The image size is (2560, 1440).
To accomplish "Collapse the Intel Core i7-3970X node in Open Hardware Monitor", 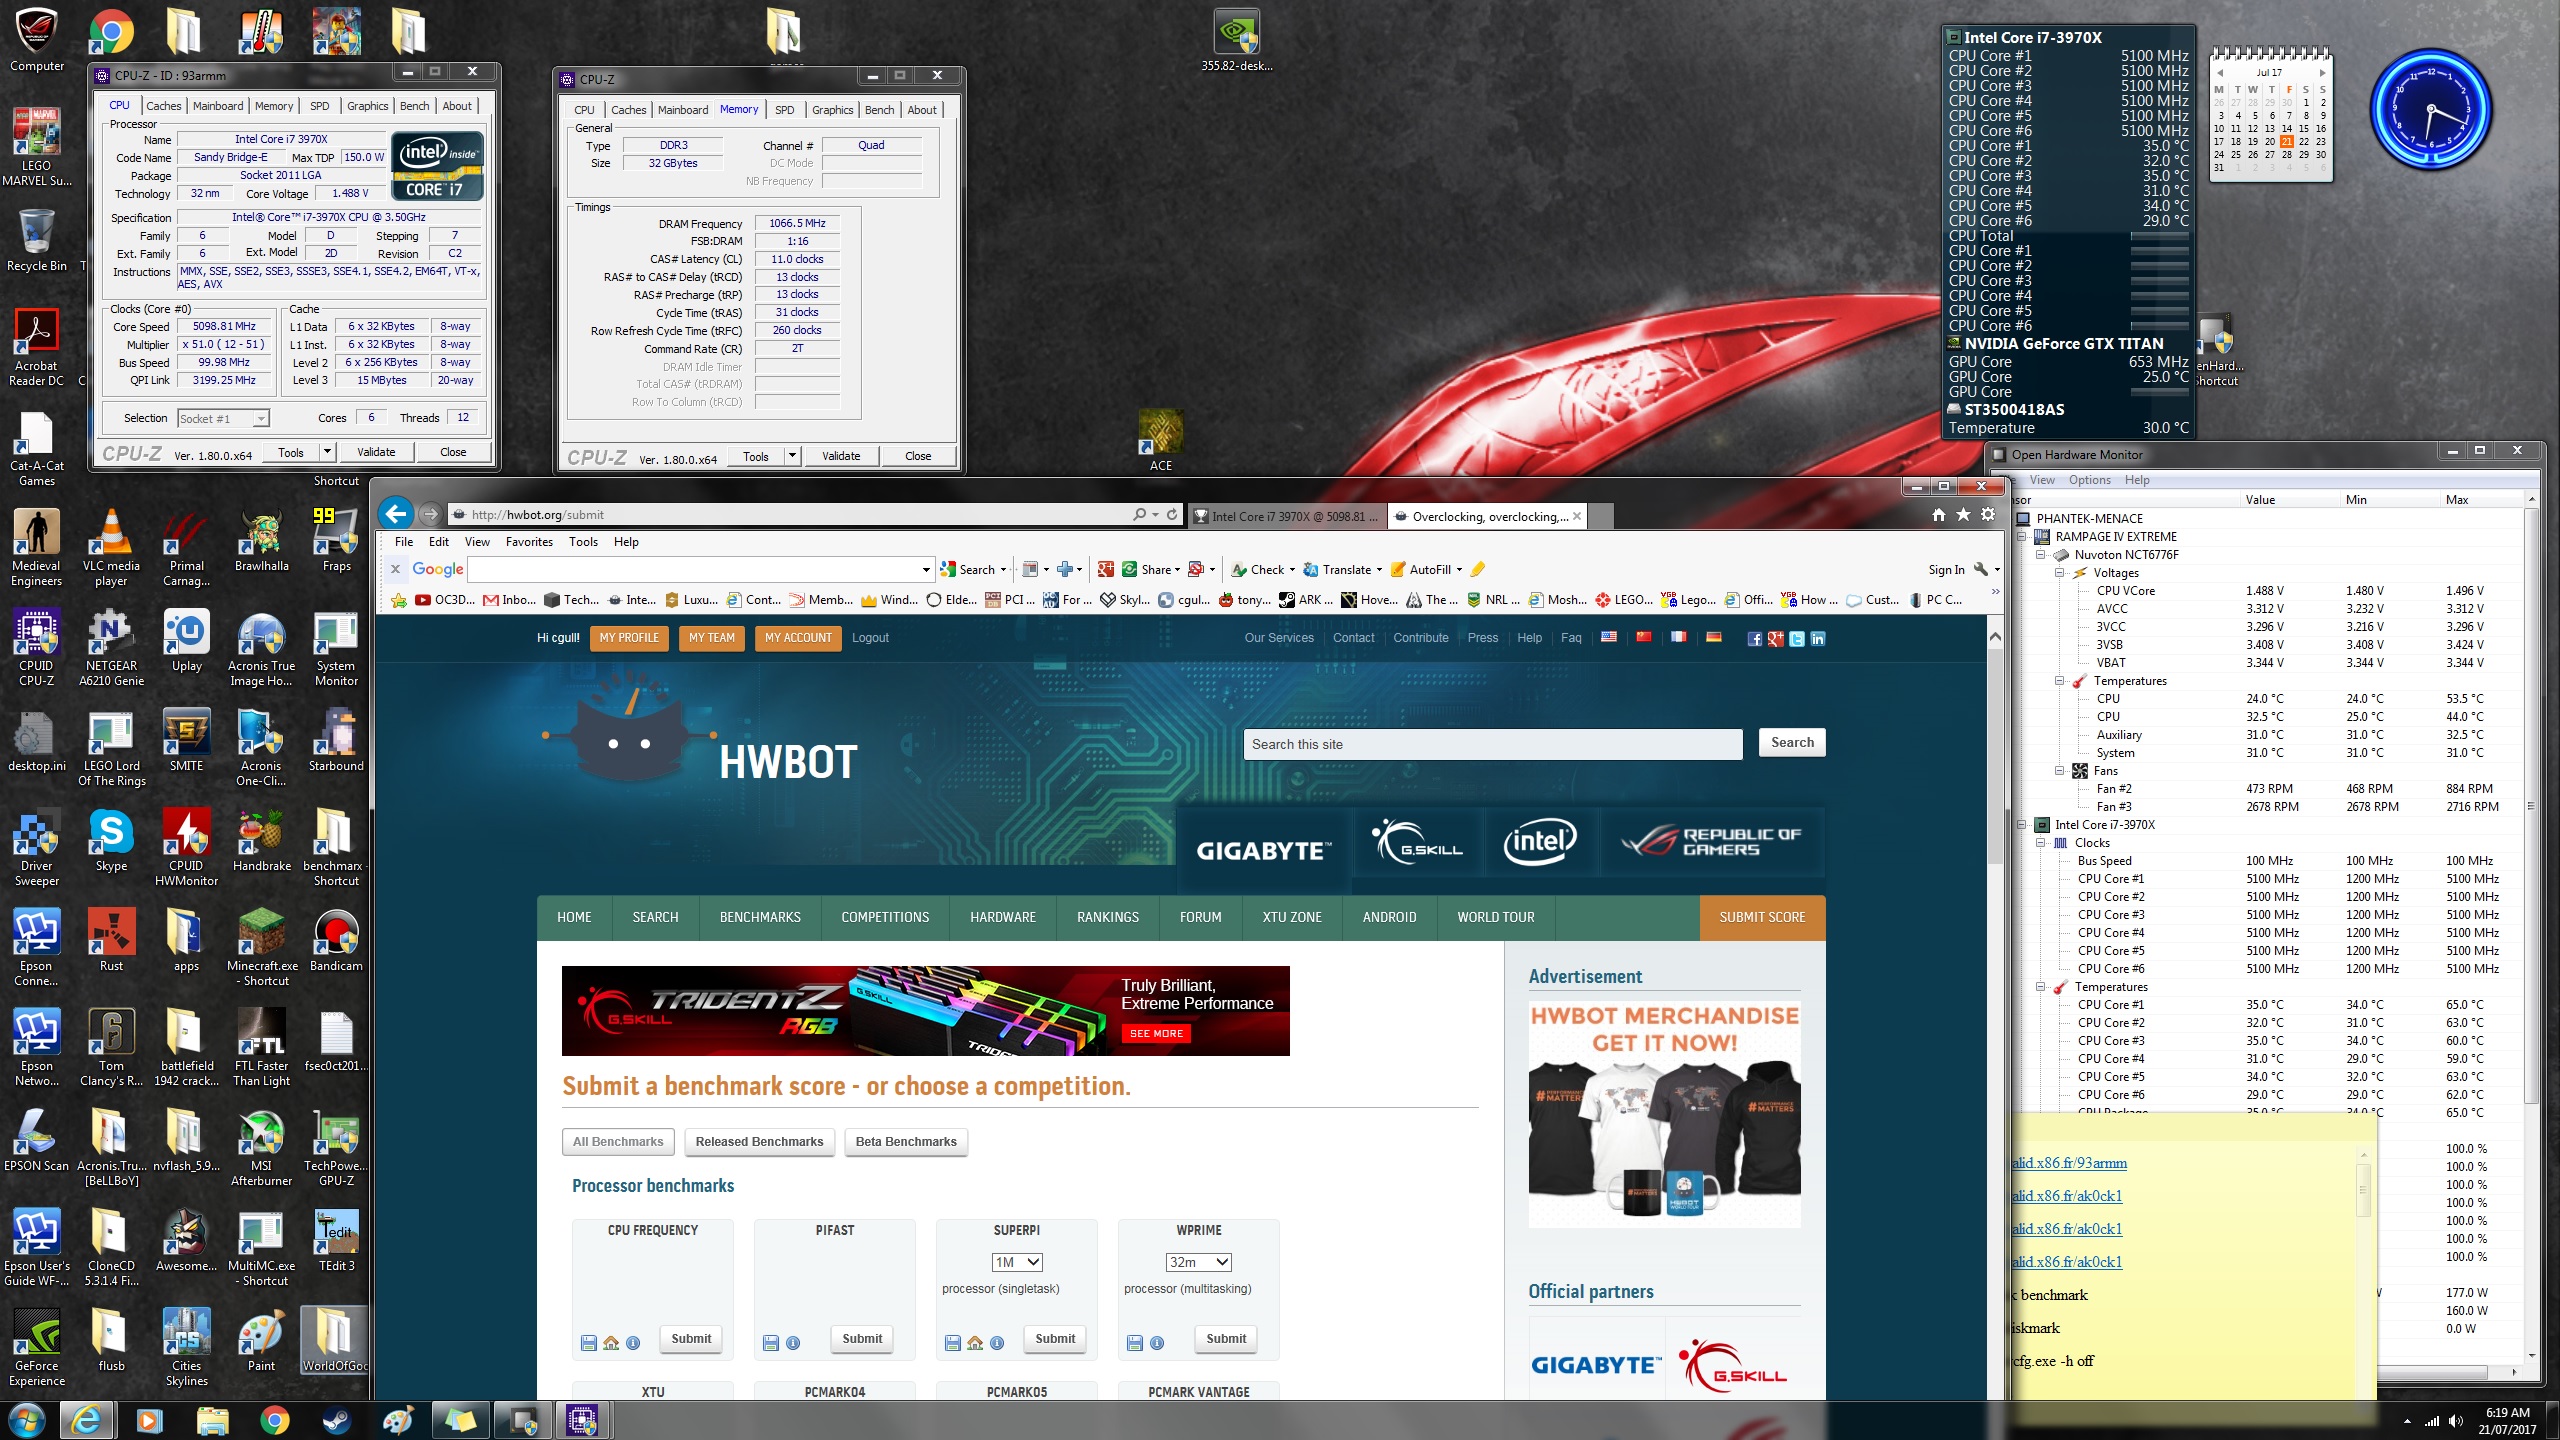I will (2021, 825).
